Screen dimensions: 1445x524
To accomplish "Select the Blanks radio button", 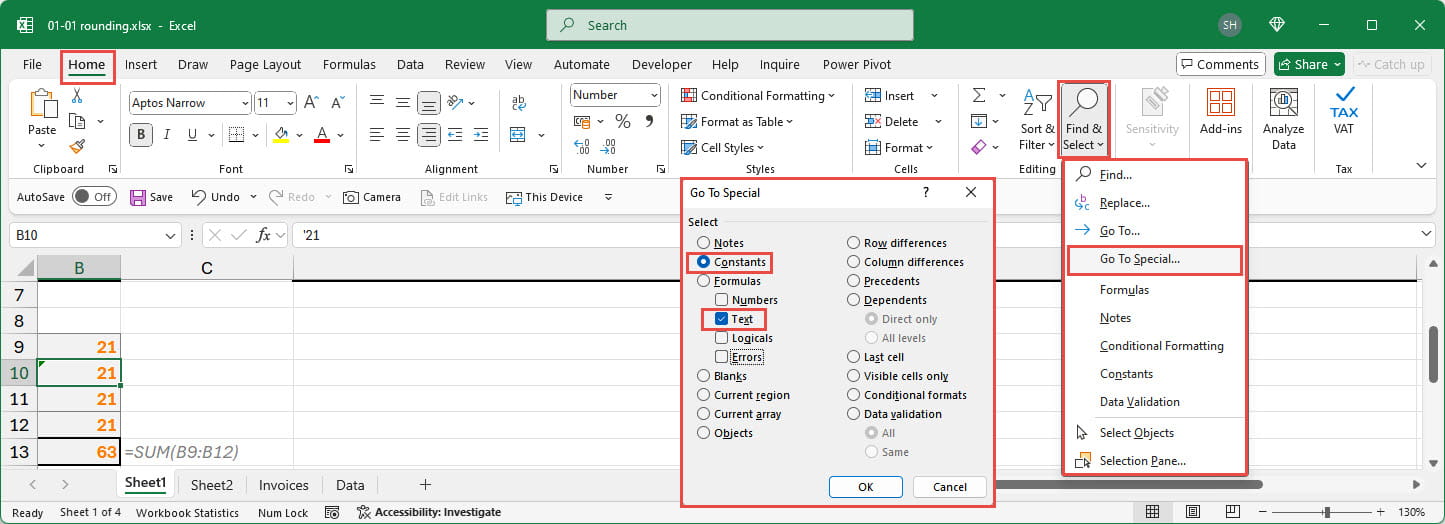I will (704, 376).
